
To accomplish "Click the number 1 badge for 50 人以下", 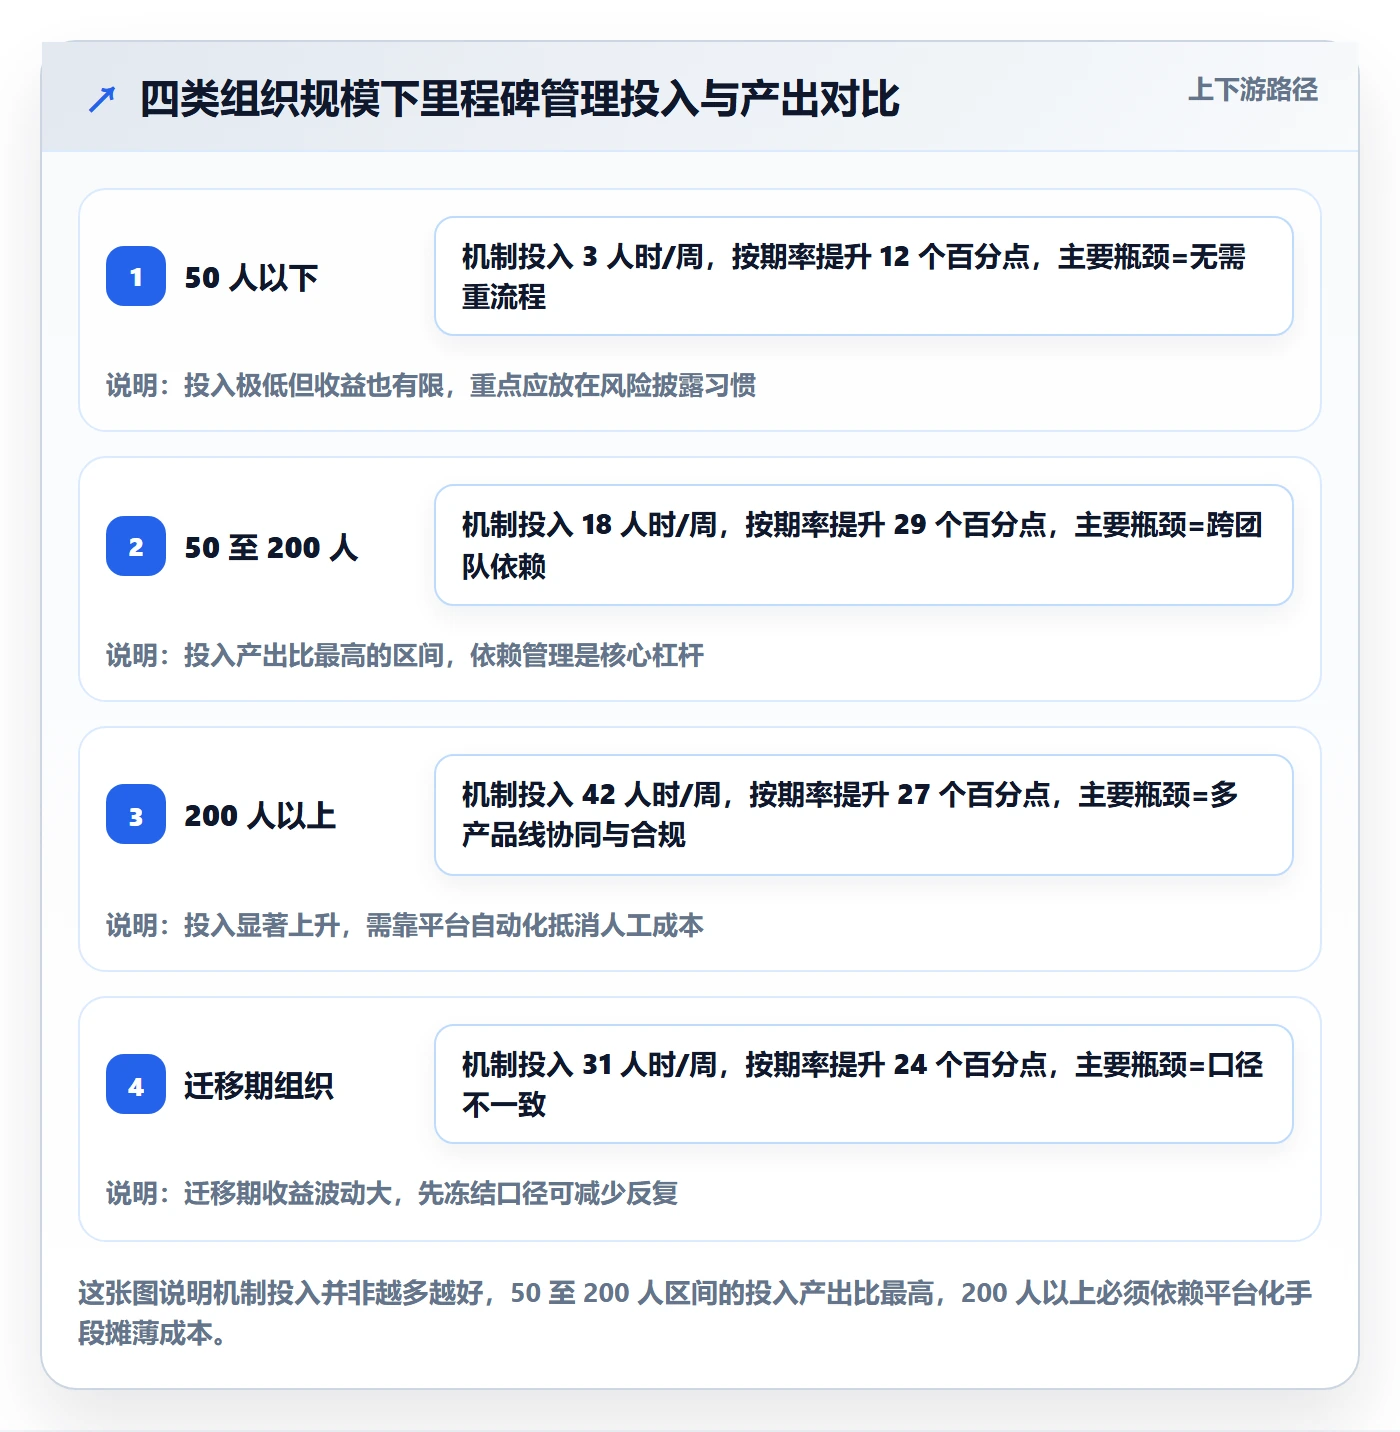I will click(136, 276).
